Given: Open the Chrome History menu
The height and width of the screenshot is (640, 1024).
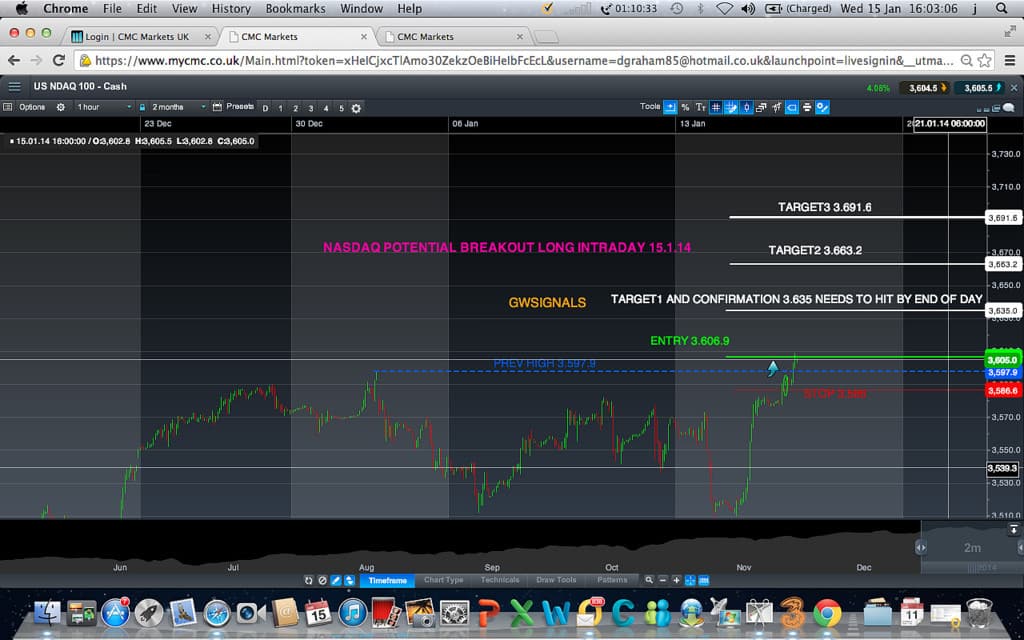Looking at the screenshot, I should coord(231,8).
